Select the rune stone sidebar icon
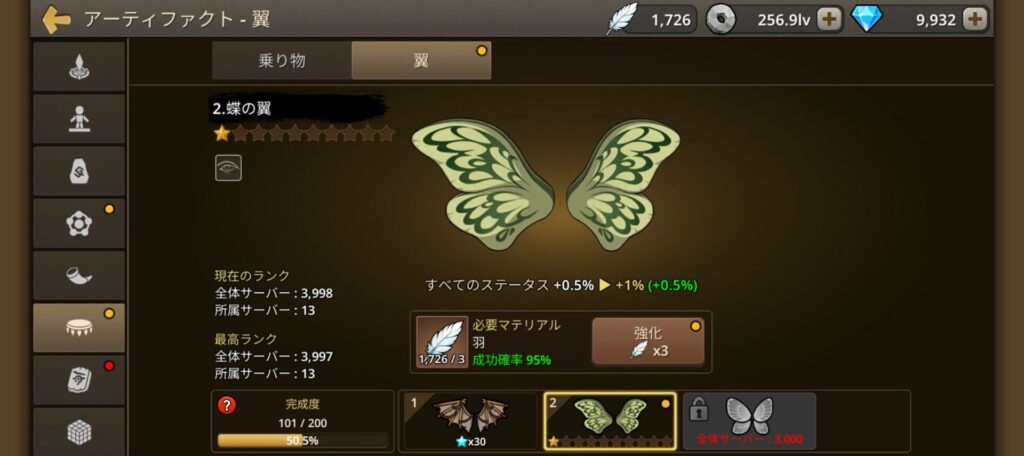The height and width of the screenshot is (456, 1024). click(79, 171)
